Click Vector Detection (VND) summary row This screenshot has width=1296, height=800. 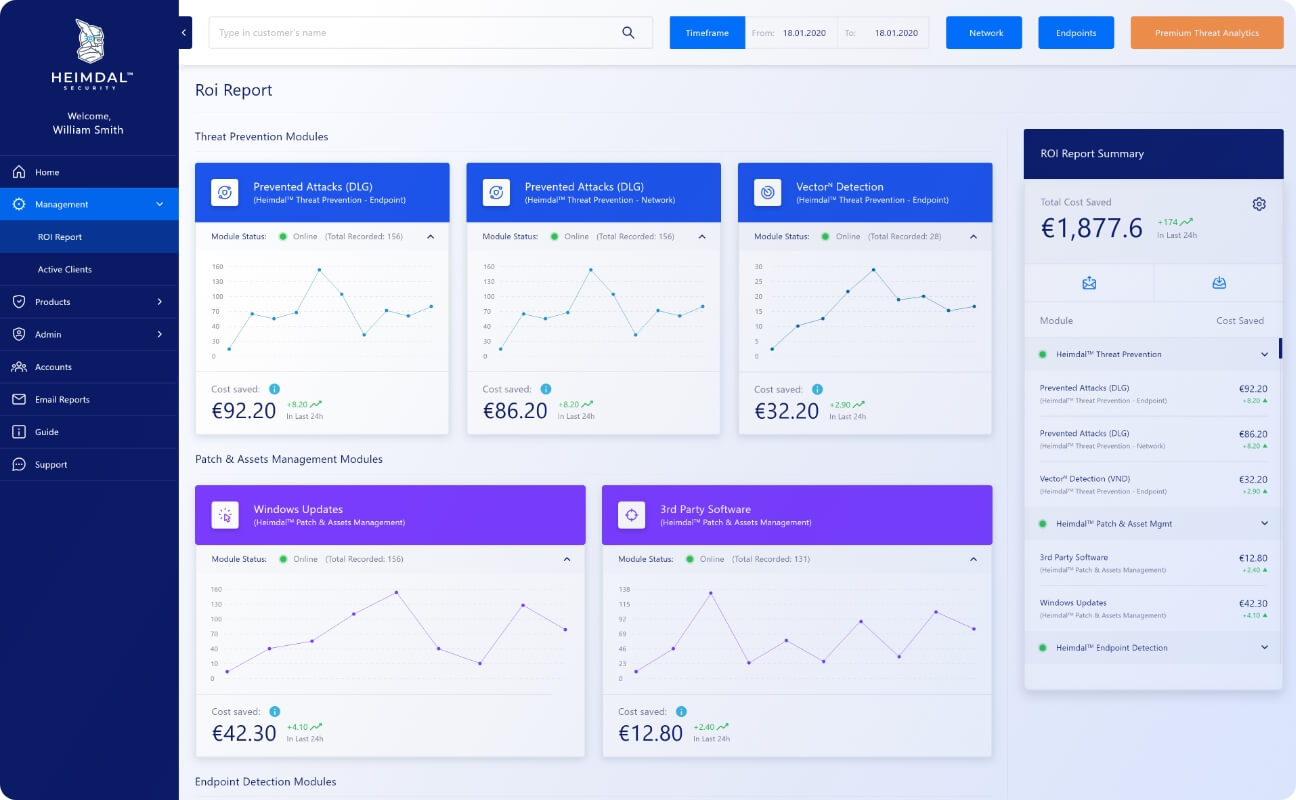1153,484
